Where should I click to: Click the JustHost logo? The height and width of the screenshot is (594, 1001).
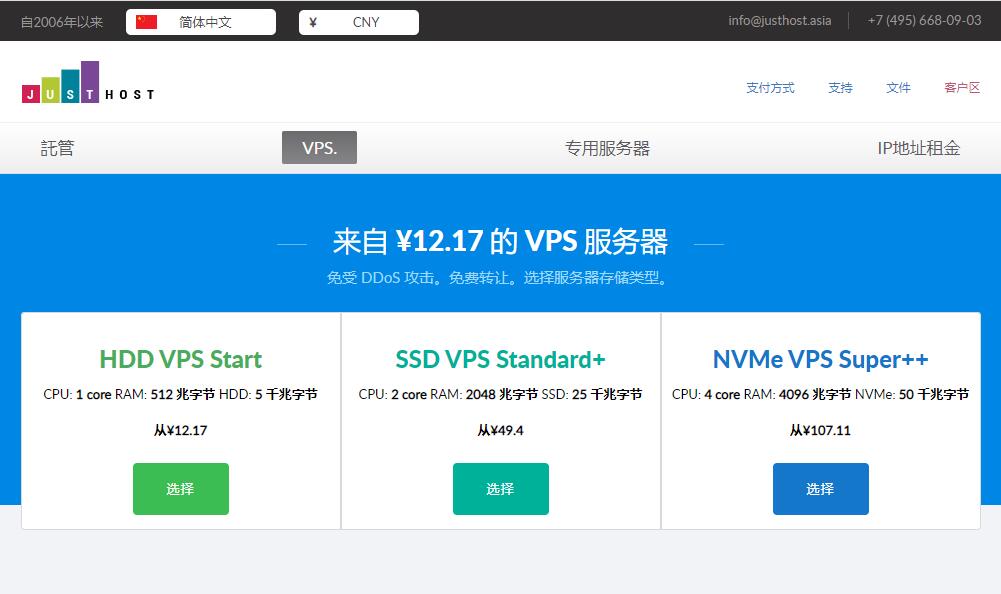88,82
